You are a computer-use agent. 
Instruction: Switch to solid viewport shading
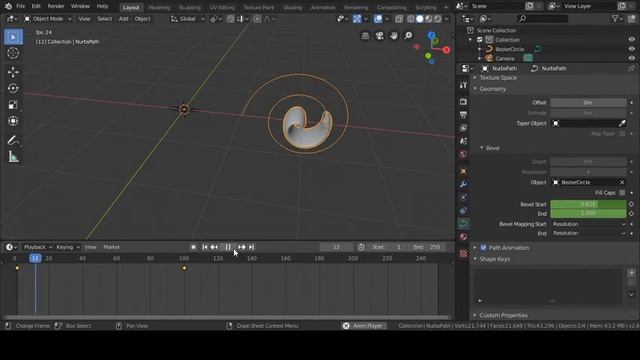pyautogui.click(x=420, y=19)
